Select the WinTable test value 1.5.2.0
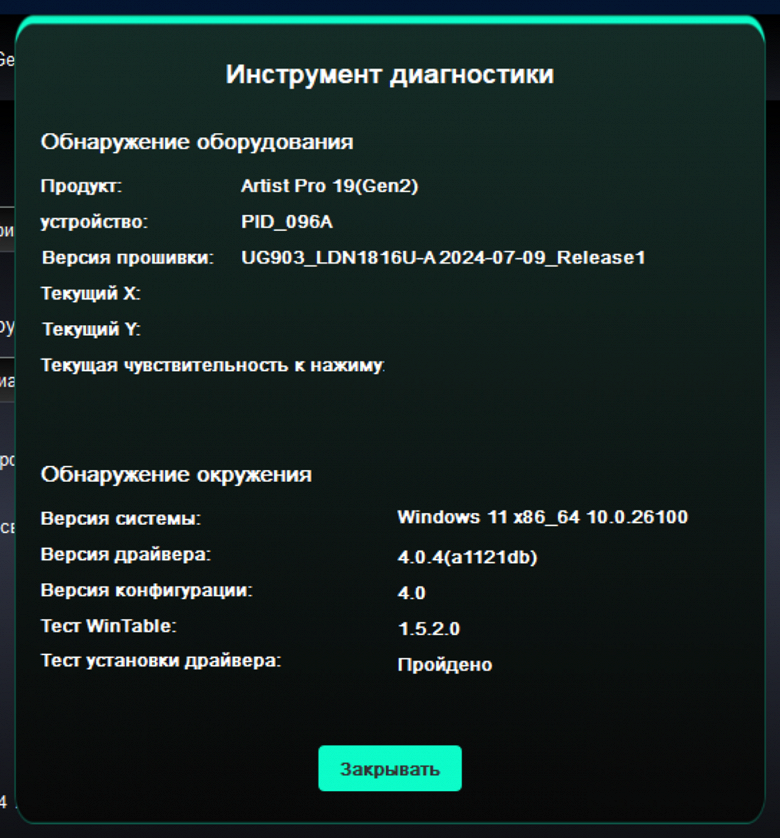Screen dimensions: 780x838 tap(429, 629)
